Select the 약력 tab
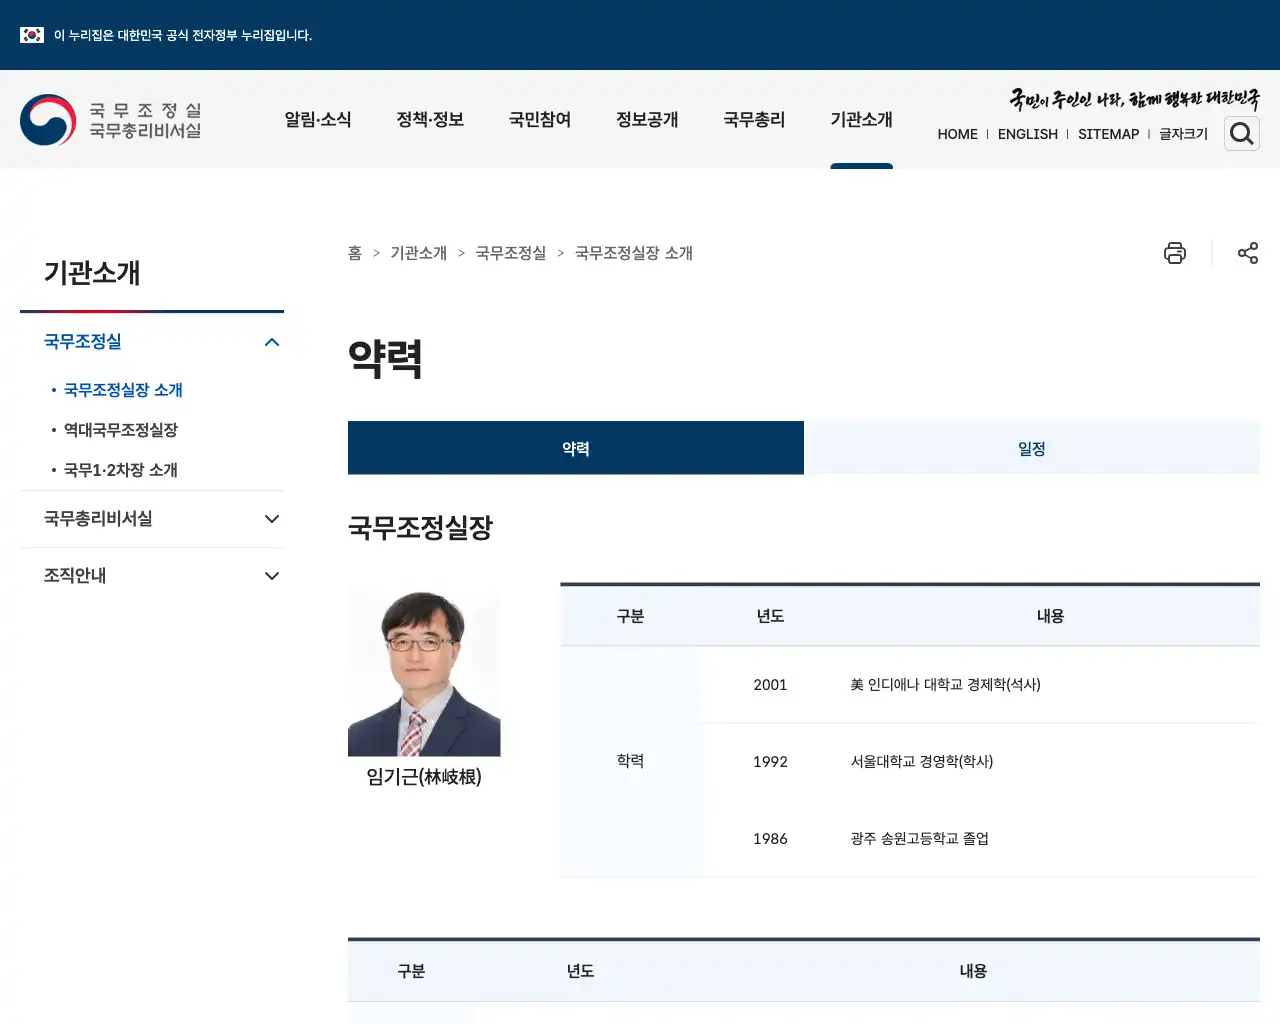 click(576, 448)
